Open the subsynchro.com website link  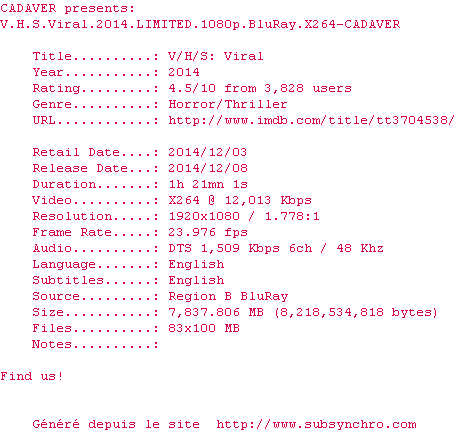pyautogui.click(x=316, y=424)
